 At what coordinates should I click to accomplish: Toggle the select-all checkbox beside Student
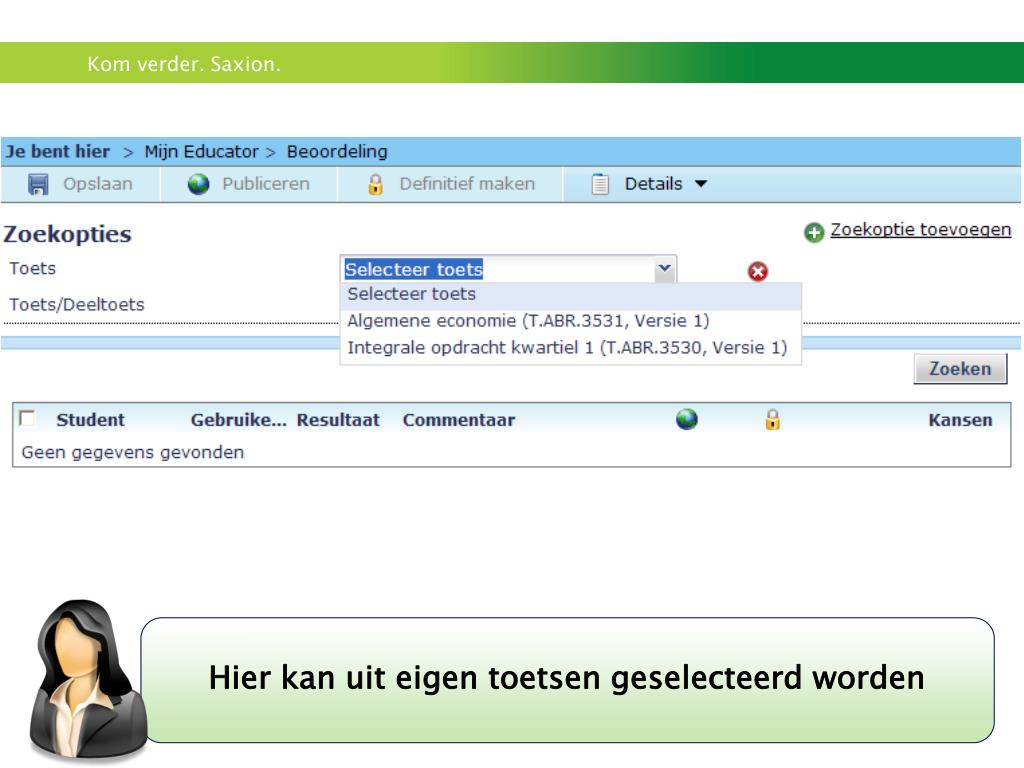(27, 418)
